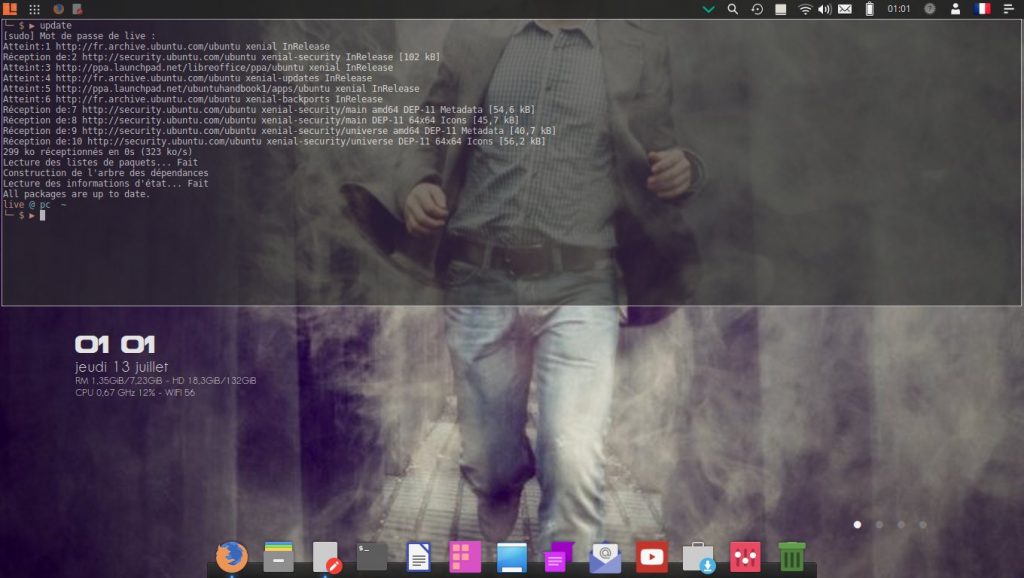This screenshot has width=1024, height=578.
Task: Open the Wi-Fi network indicator
Action: pos(805,9)
